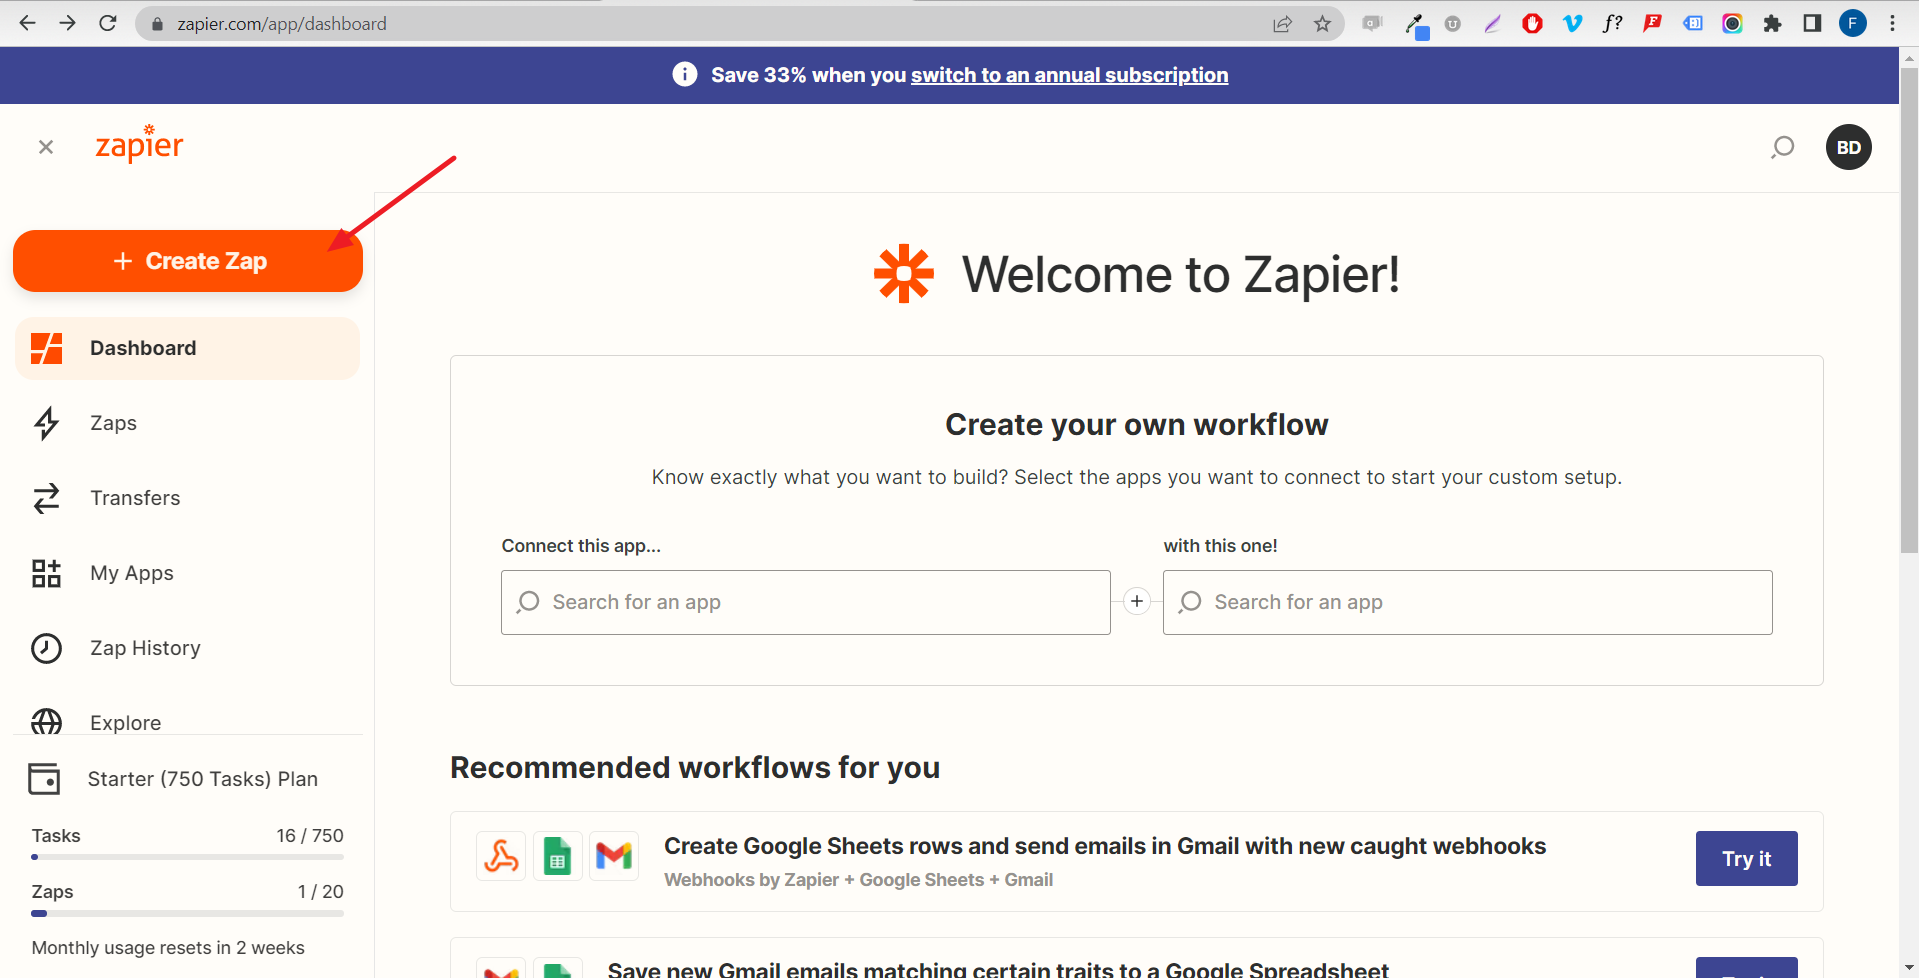Click the page vertical scrollbar
This screenshot has width=1919, height=978.
click(x=1909, y=310)
